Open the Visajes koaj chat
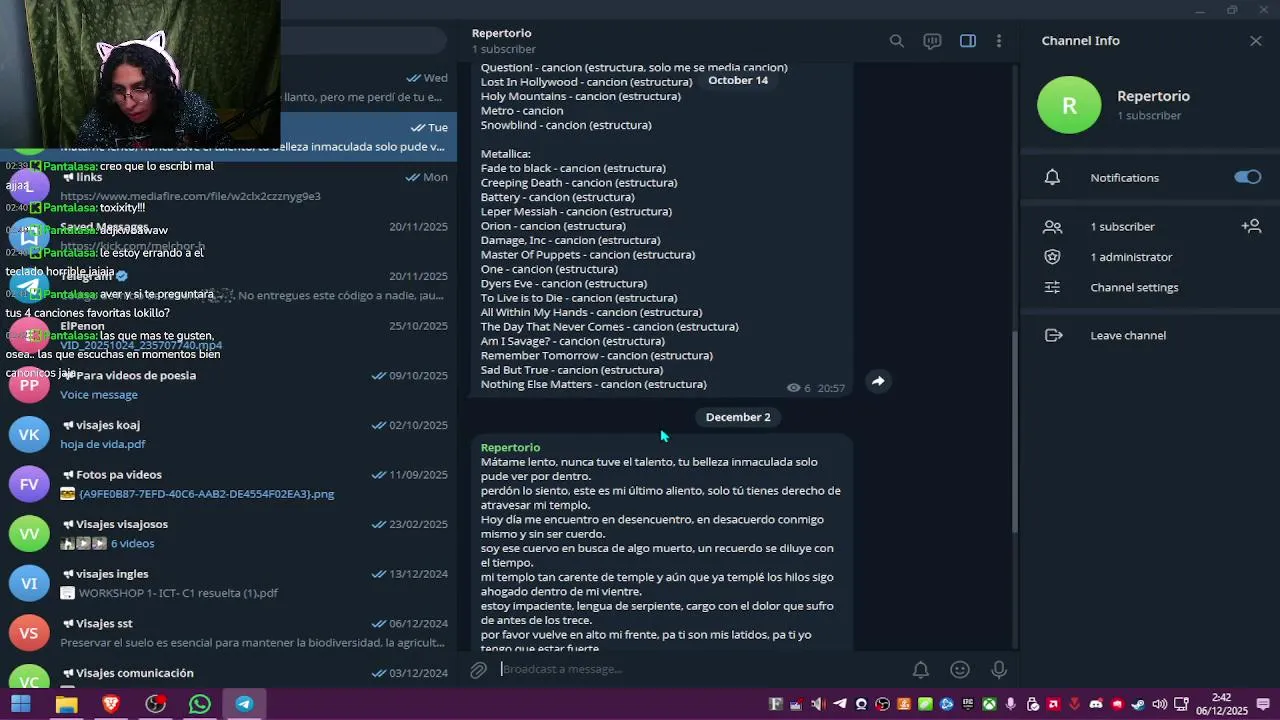The height and width of the screenshot is (720, 1280). [228, 434]
